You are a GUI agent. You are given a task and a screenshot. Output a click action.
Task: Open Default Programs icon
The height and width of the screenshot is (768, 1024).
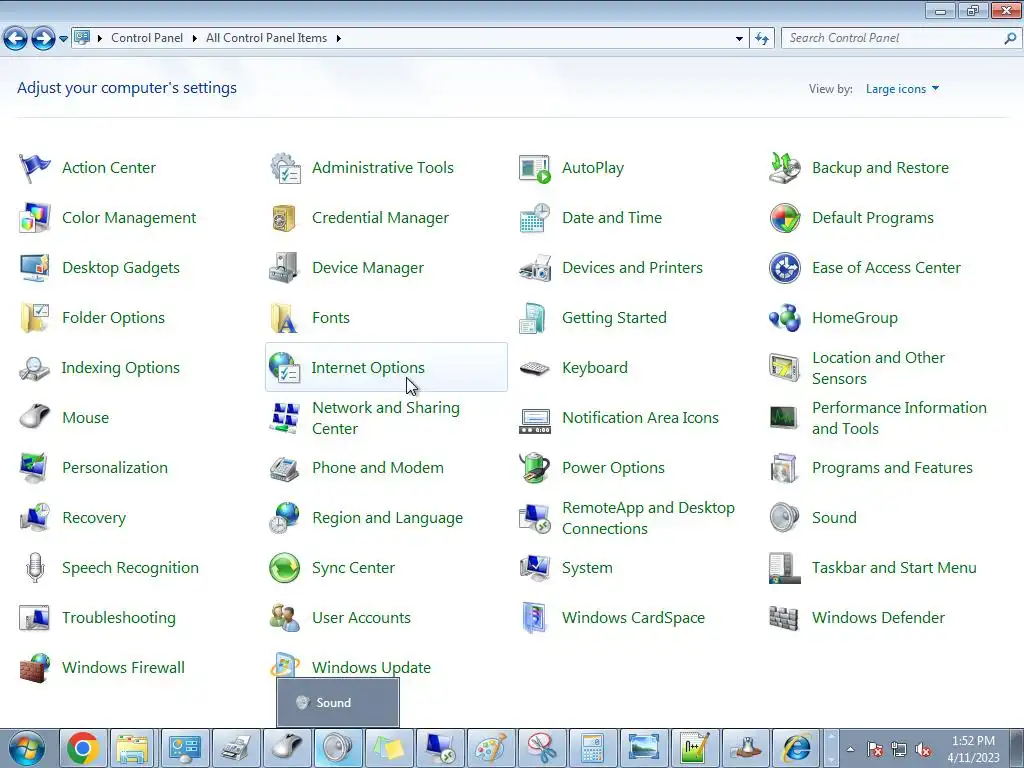point(784,218)
